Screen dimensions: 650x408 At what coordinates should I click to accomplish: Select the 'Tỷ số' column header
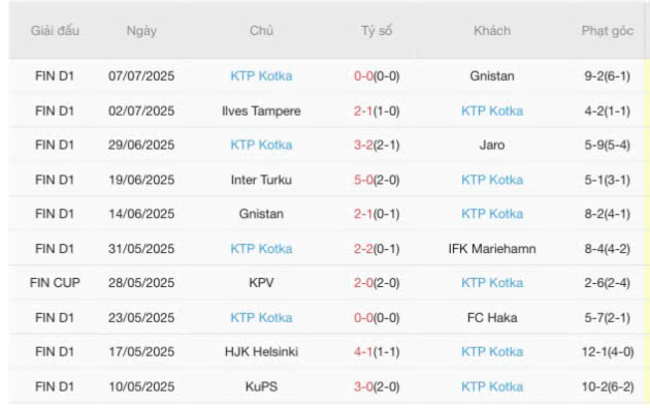[x=377, y=31]
